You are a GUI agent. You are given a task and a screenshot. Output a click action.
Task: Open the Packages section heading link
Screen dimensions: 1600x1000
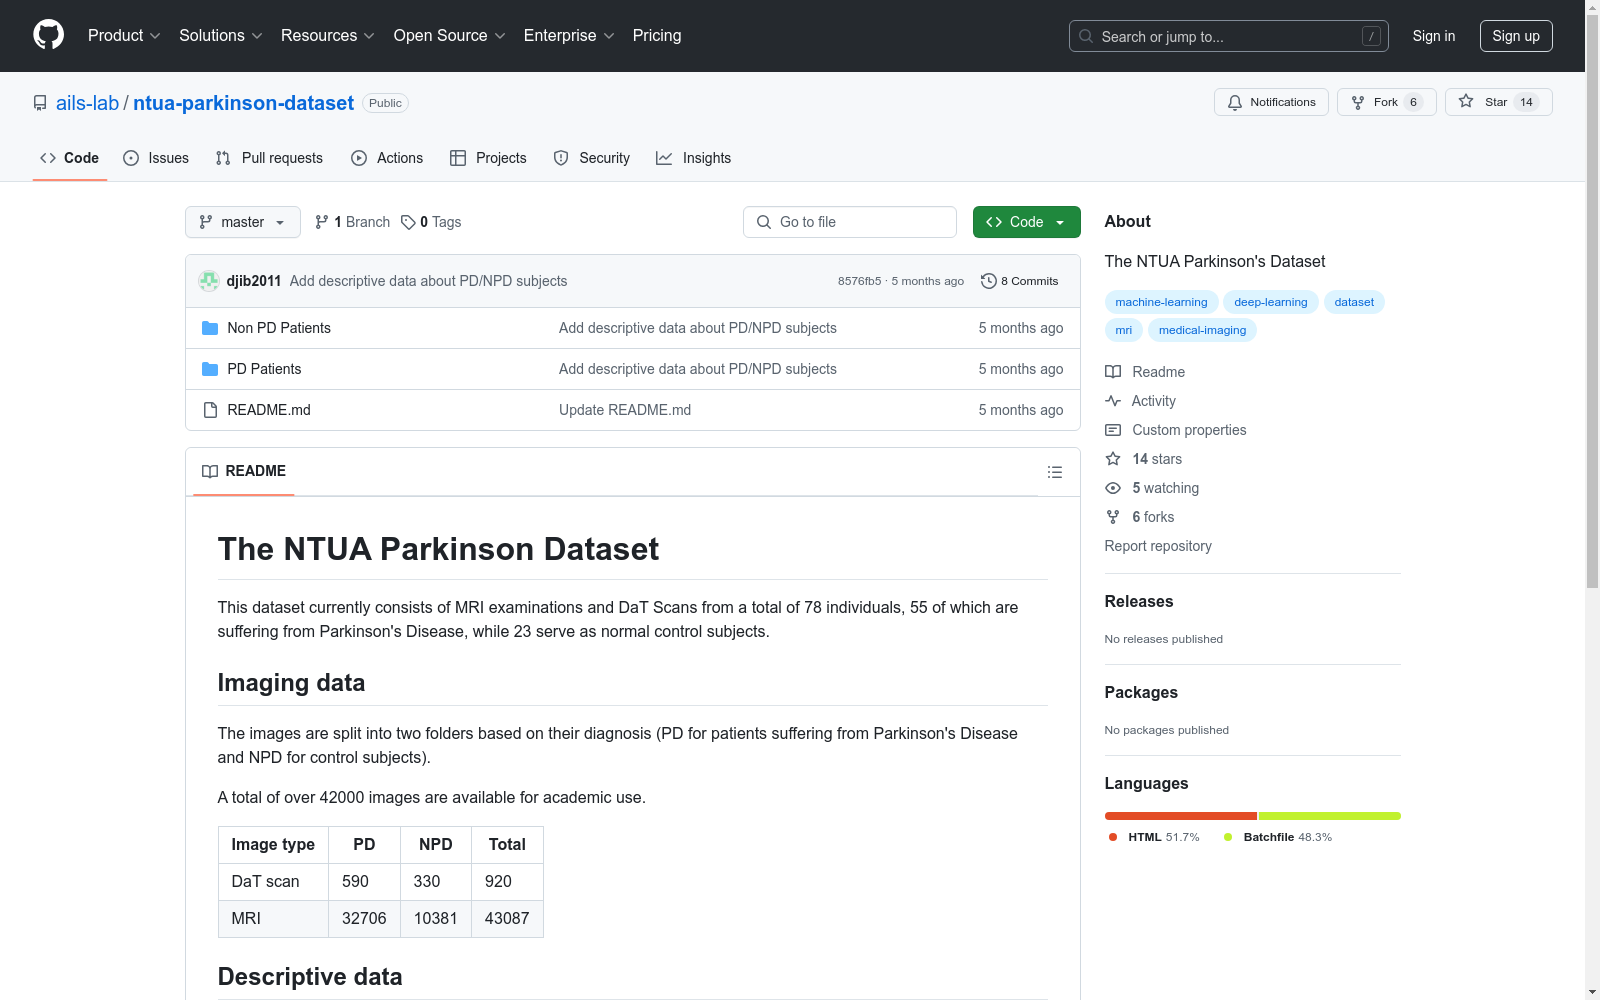tap(1141, 692)
